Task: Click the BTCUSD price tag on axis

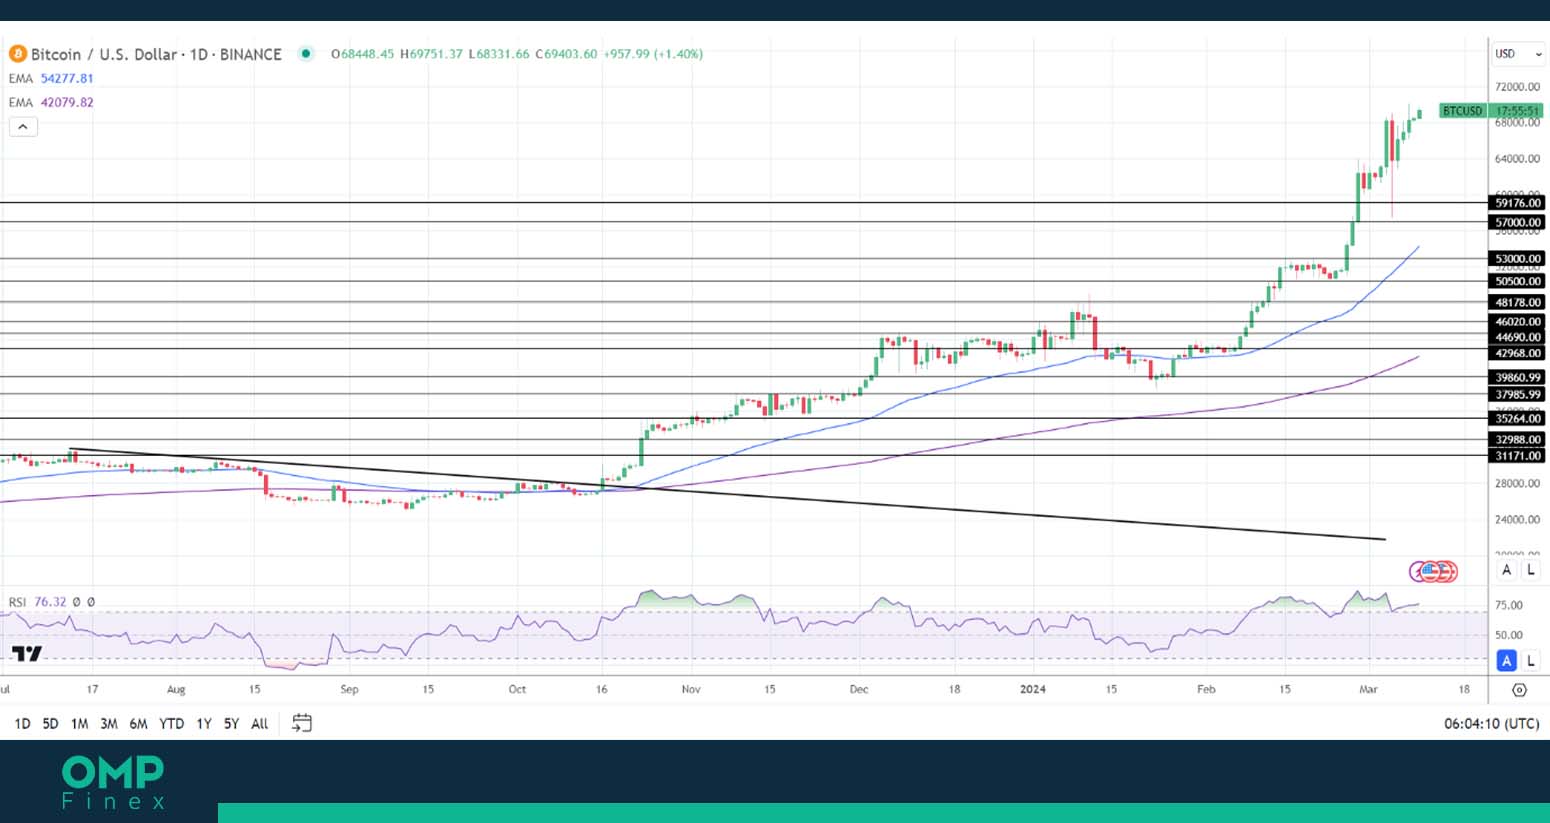Action: tap(1462, 111)
